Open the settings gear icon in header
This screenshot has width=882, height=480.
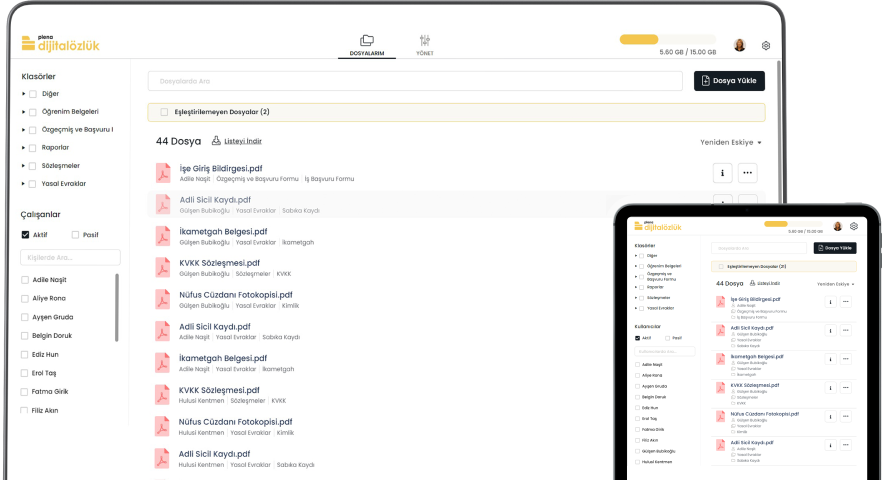[766, 45]
